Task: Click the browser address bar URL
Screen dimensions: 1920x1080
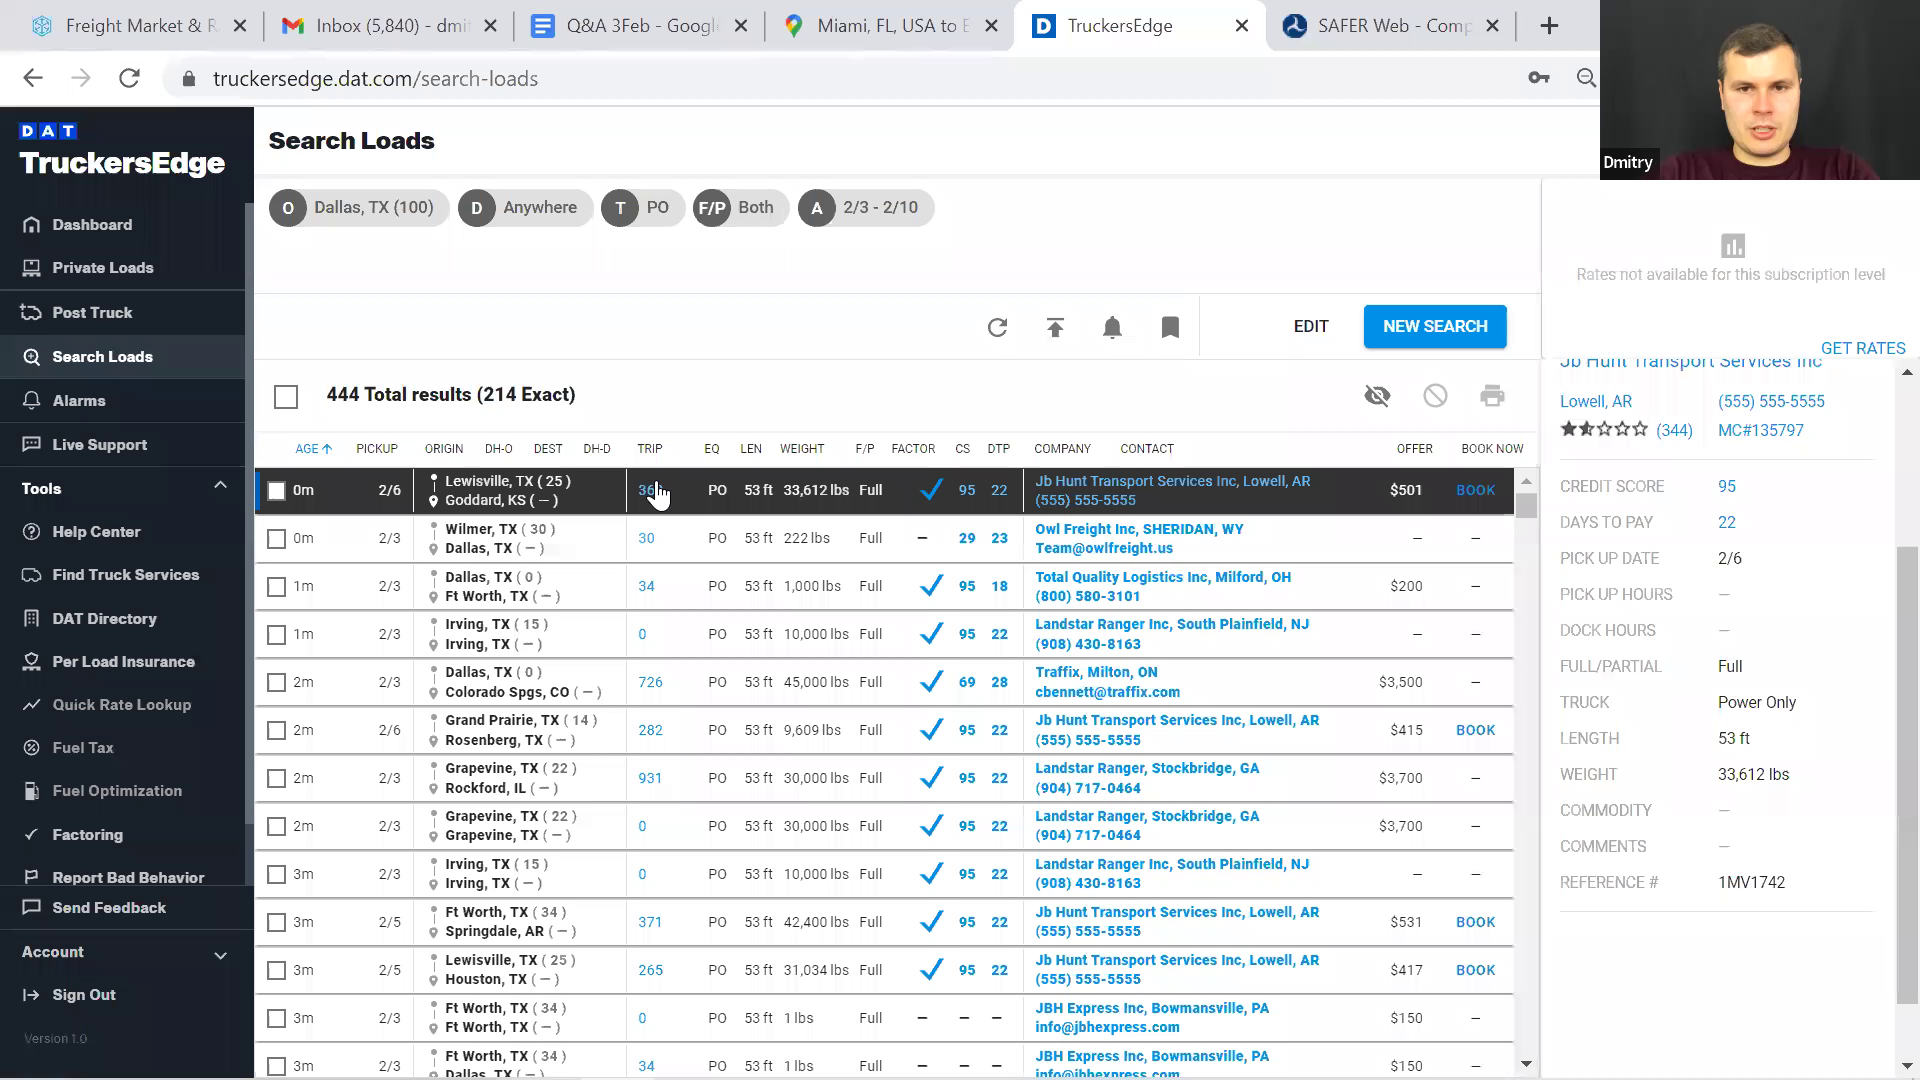Action: [x=375, y=79]
